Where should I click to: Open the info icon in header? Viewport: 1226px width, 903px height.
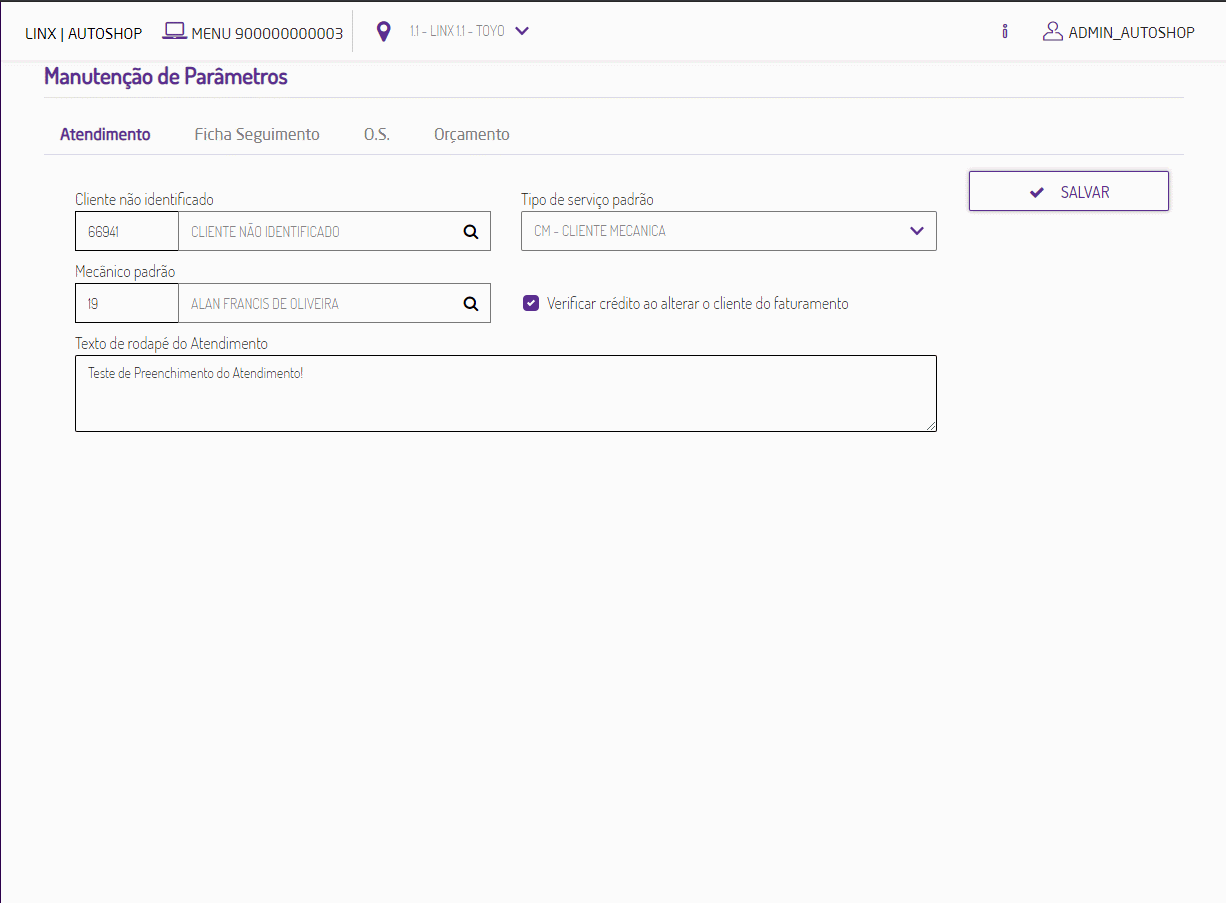1004,31
